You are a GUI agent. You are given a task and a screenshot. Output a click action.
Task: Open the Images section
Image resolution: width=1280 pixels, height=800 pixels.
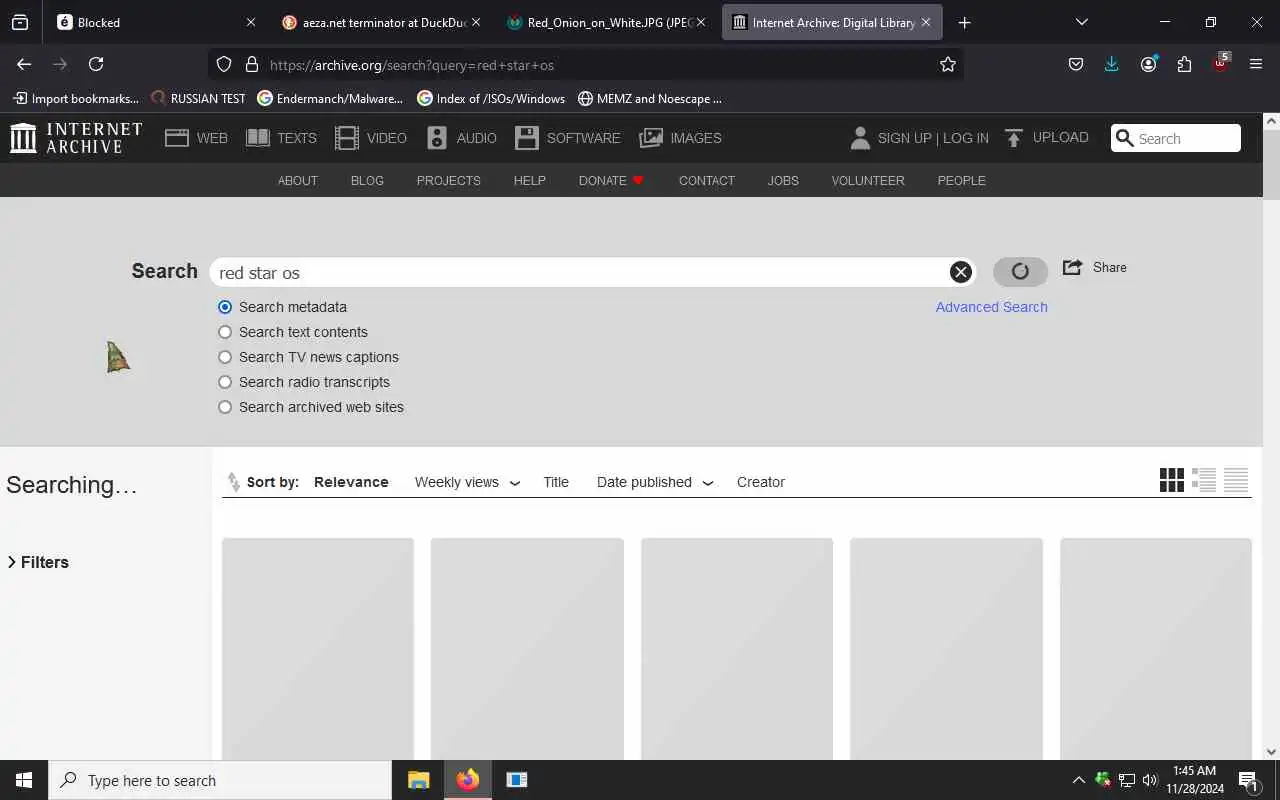680,138
